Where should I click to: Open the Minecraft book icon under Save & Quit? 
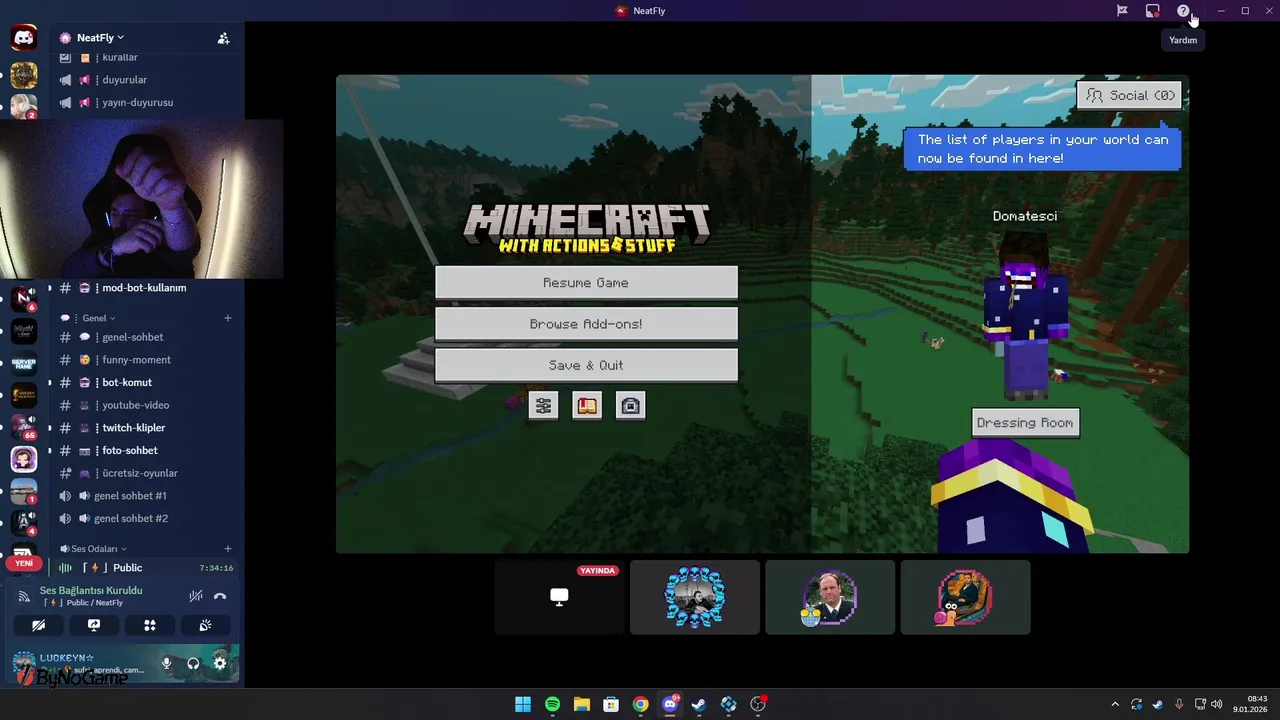coord(587,405)
